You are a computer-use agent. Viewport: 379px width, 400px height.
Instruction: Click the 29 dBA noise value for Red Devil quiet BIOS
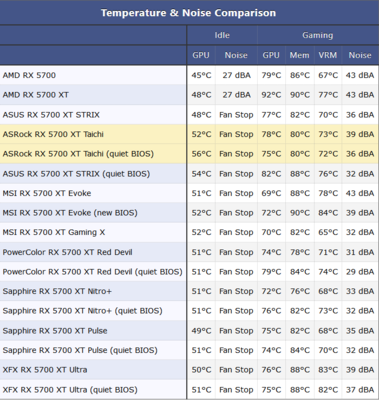coord(360,272)
